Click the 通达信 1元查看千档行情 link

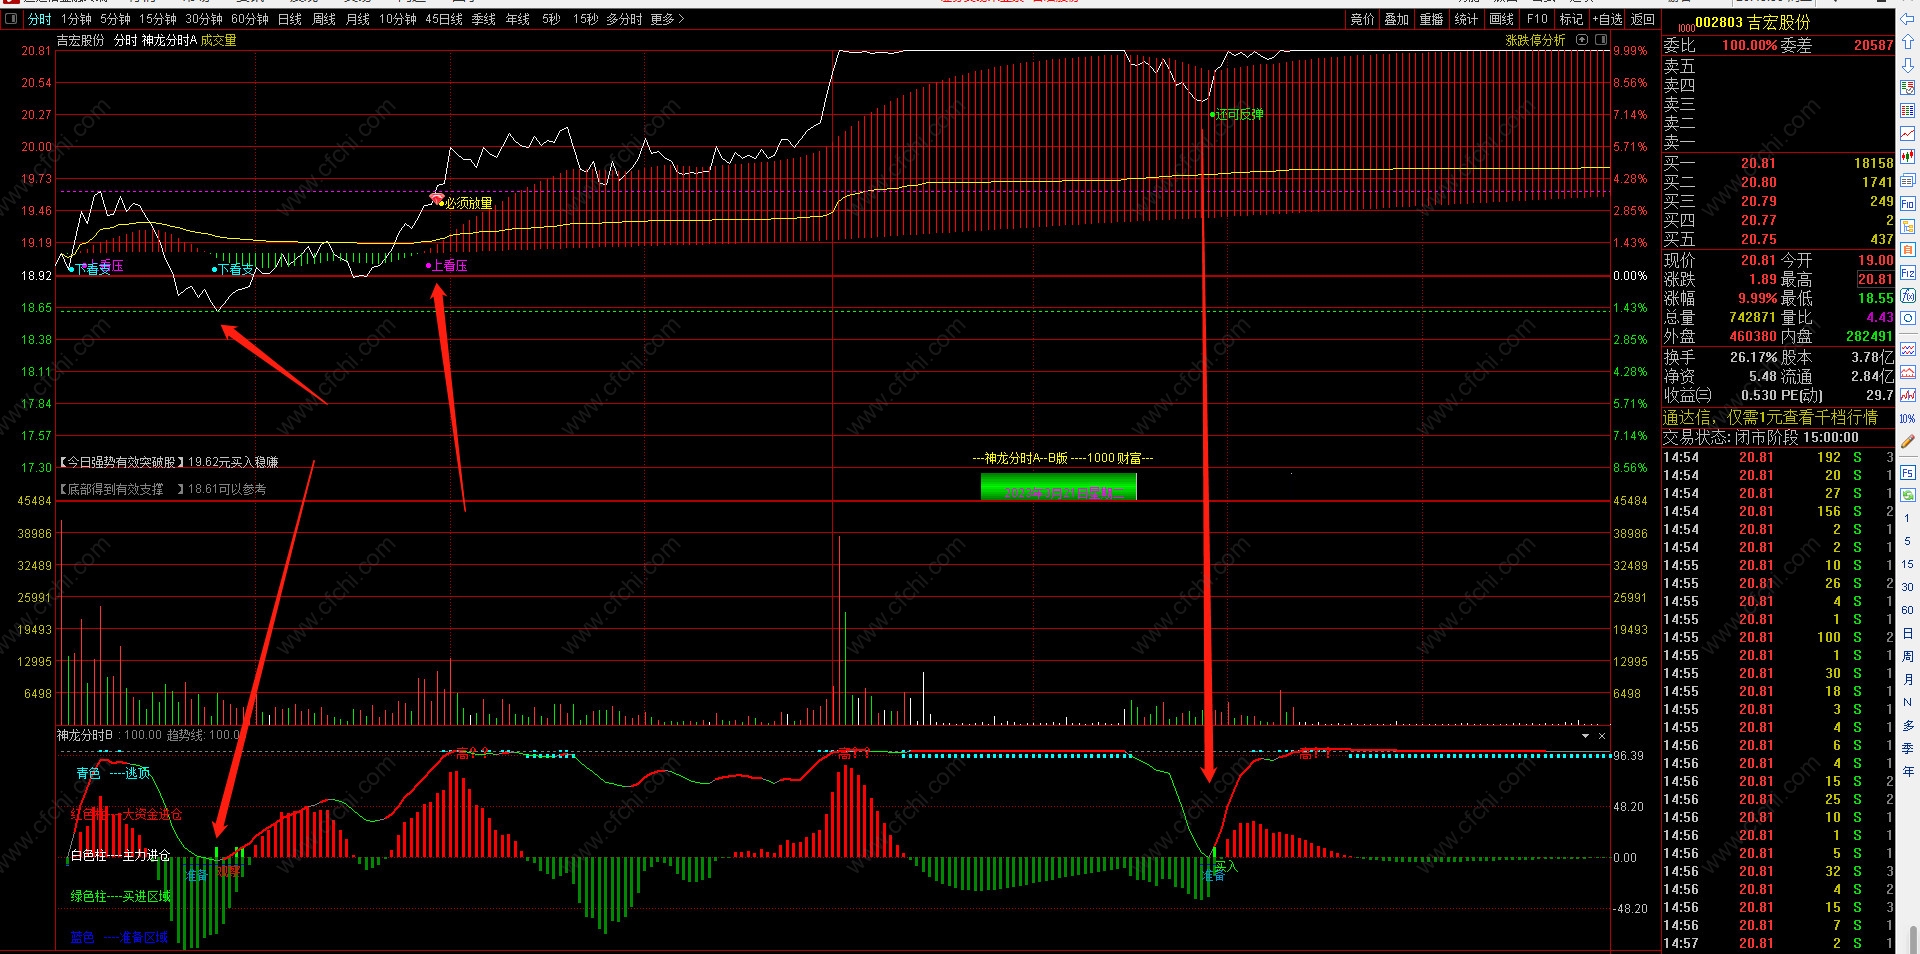pos(1770,417)
